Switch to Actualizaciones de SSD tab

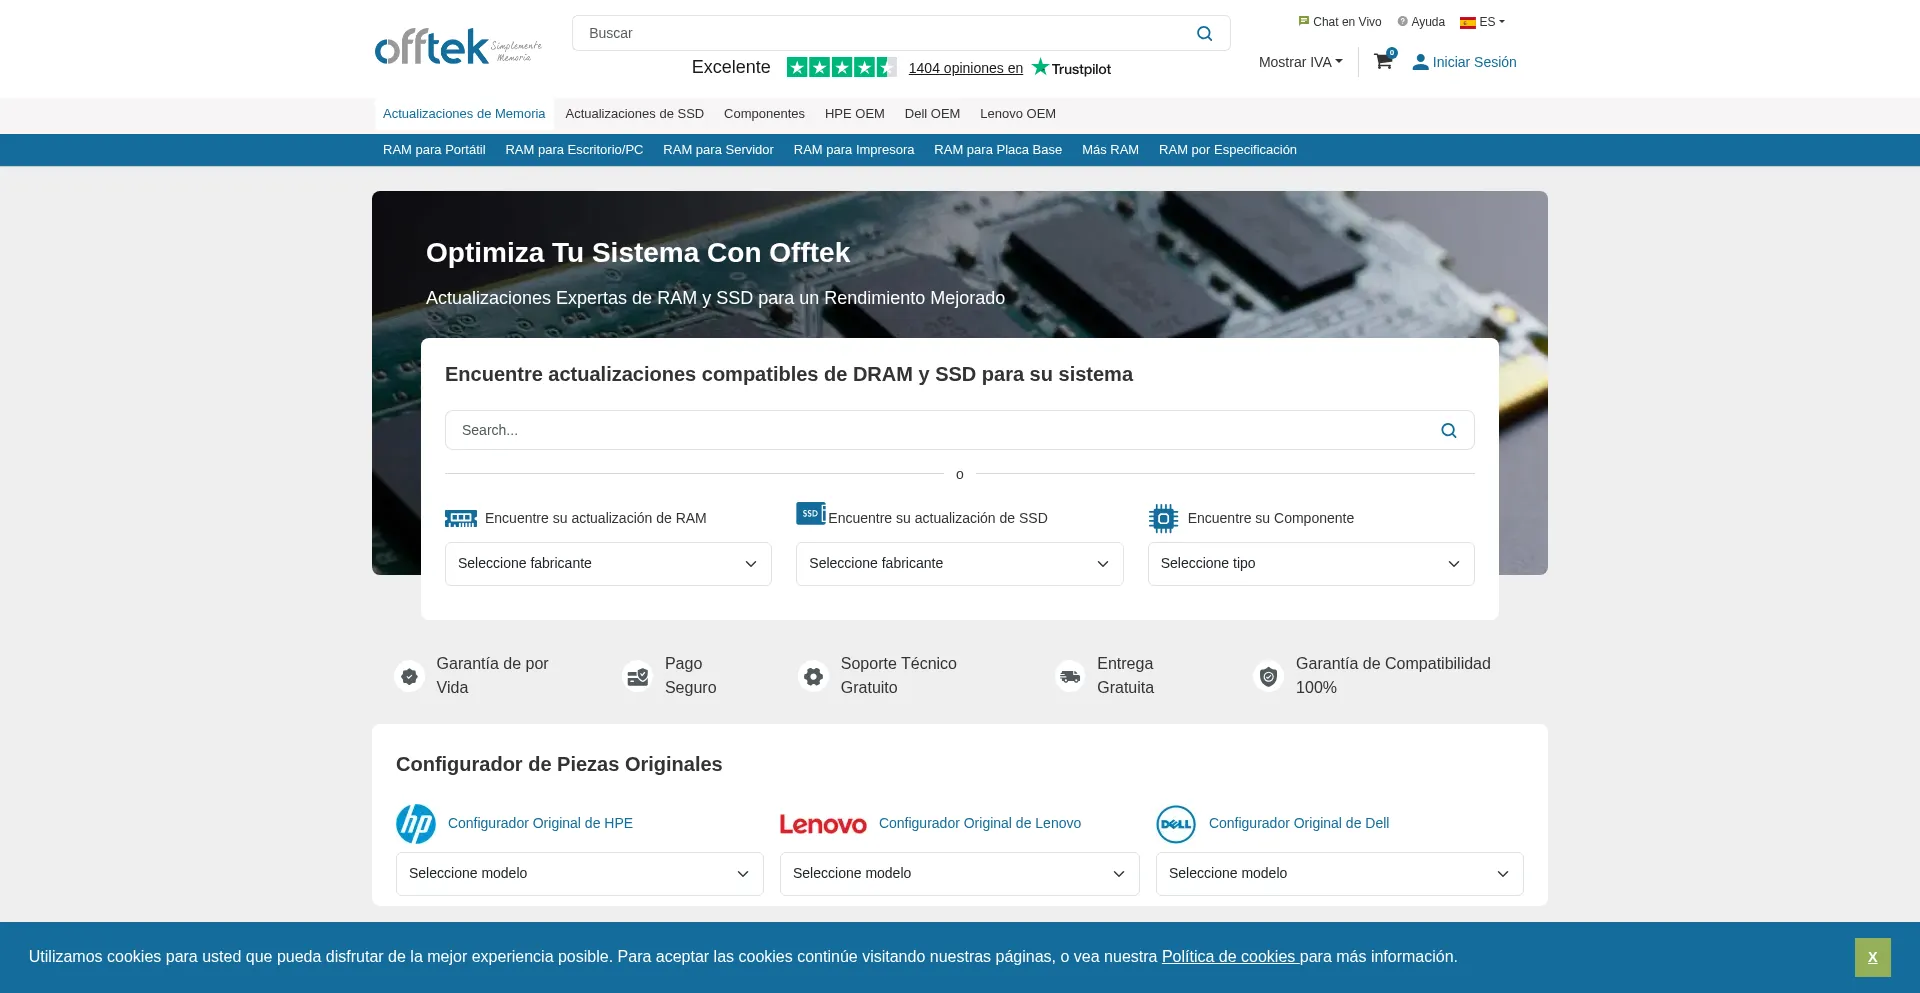[634, 114]
